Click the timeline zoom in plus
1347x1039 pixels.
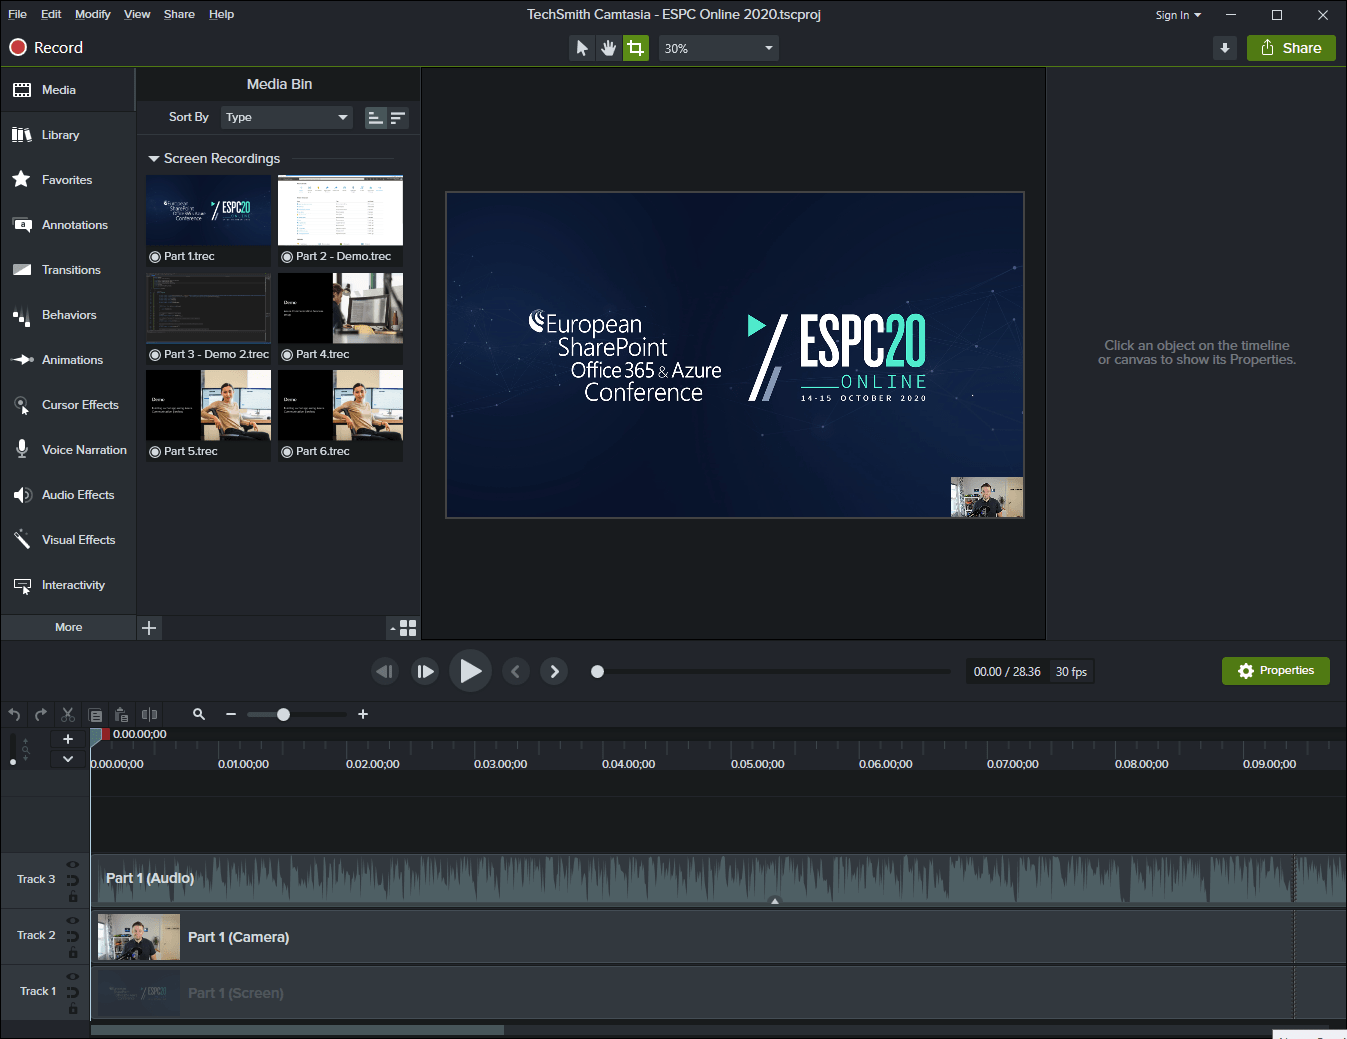click(363, 714)
